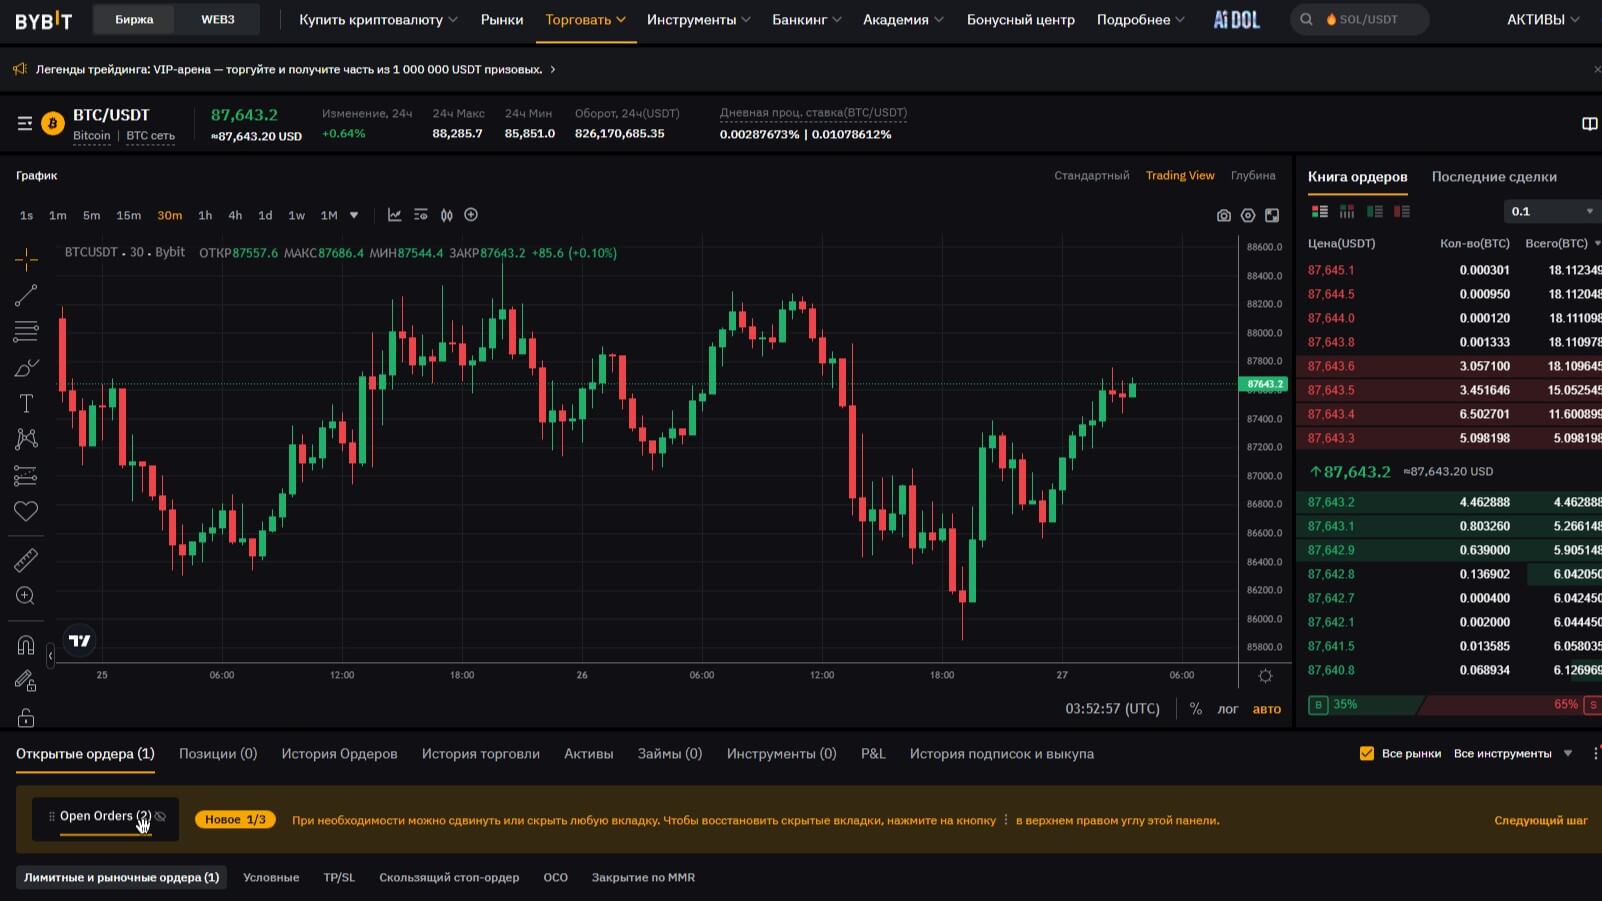Image resolution: width=1602 pixels, height=901 pixels.
Task: Activate the ruler measure tool
Action: tap(26, 560)
